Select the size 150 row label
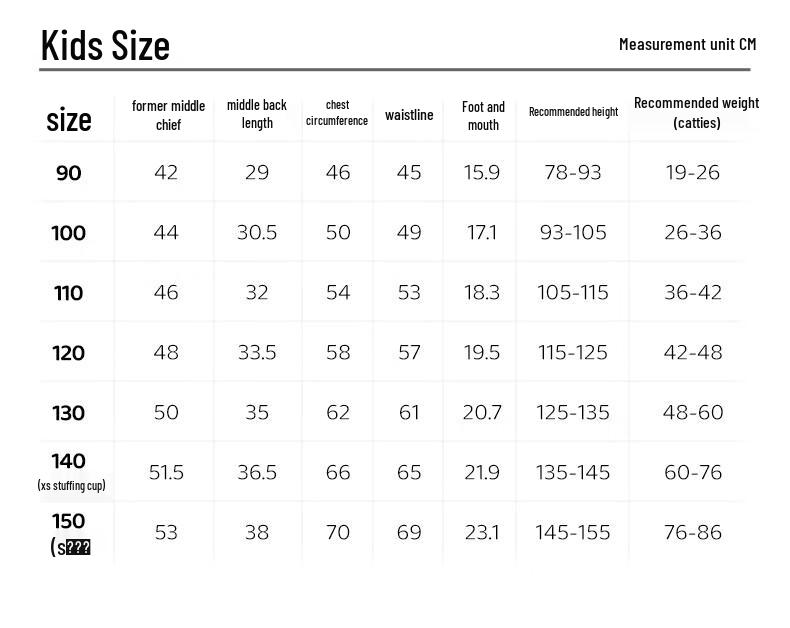Image resolution: width=790 pixels, height=628 pixels. (x=69, y=532)
